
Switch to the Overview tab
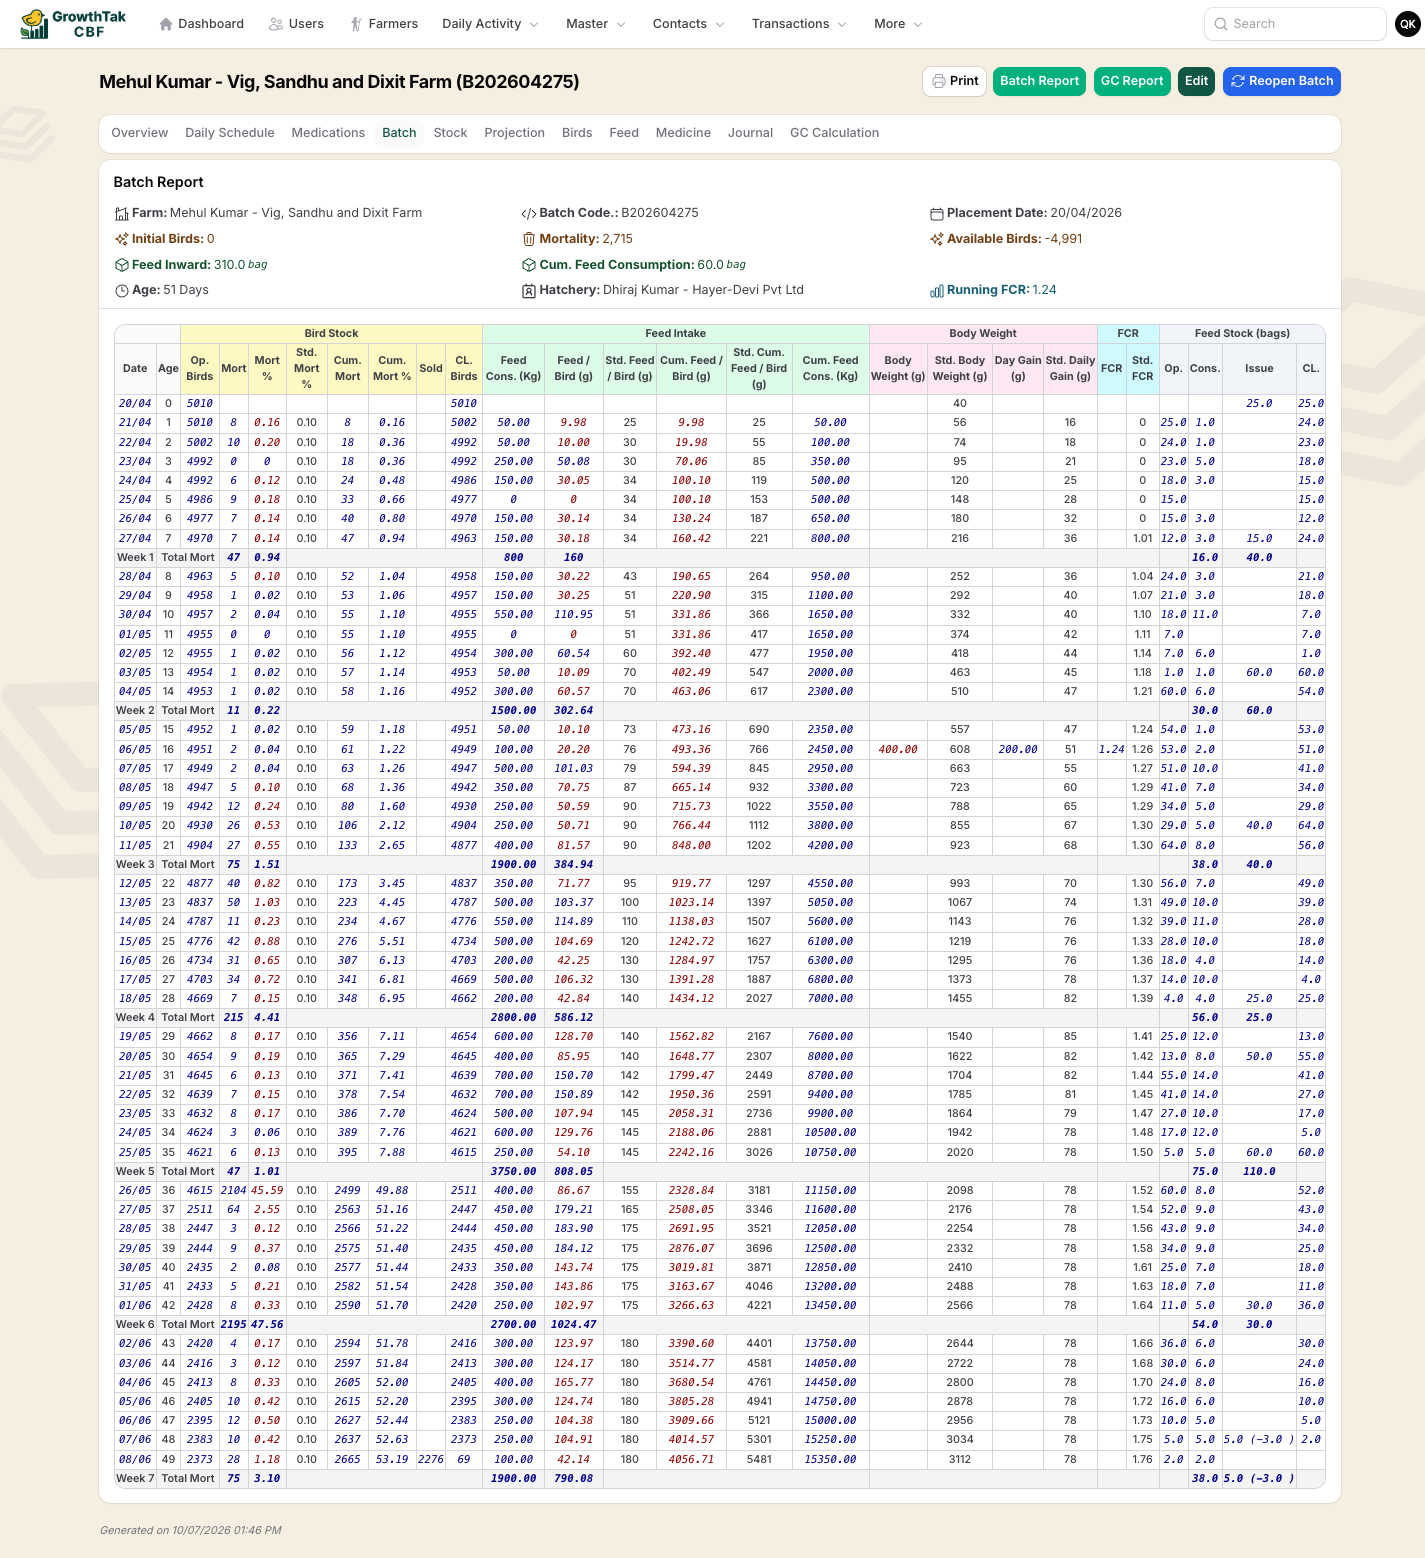pos(140,133)
